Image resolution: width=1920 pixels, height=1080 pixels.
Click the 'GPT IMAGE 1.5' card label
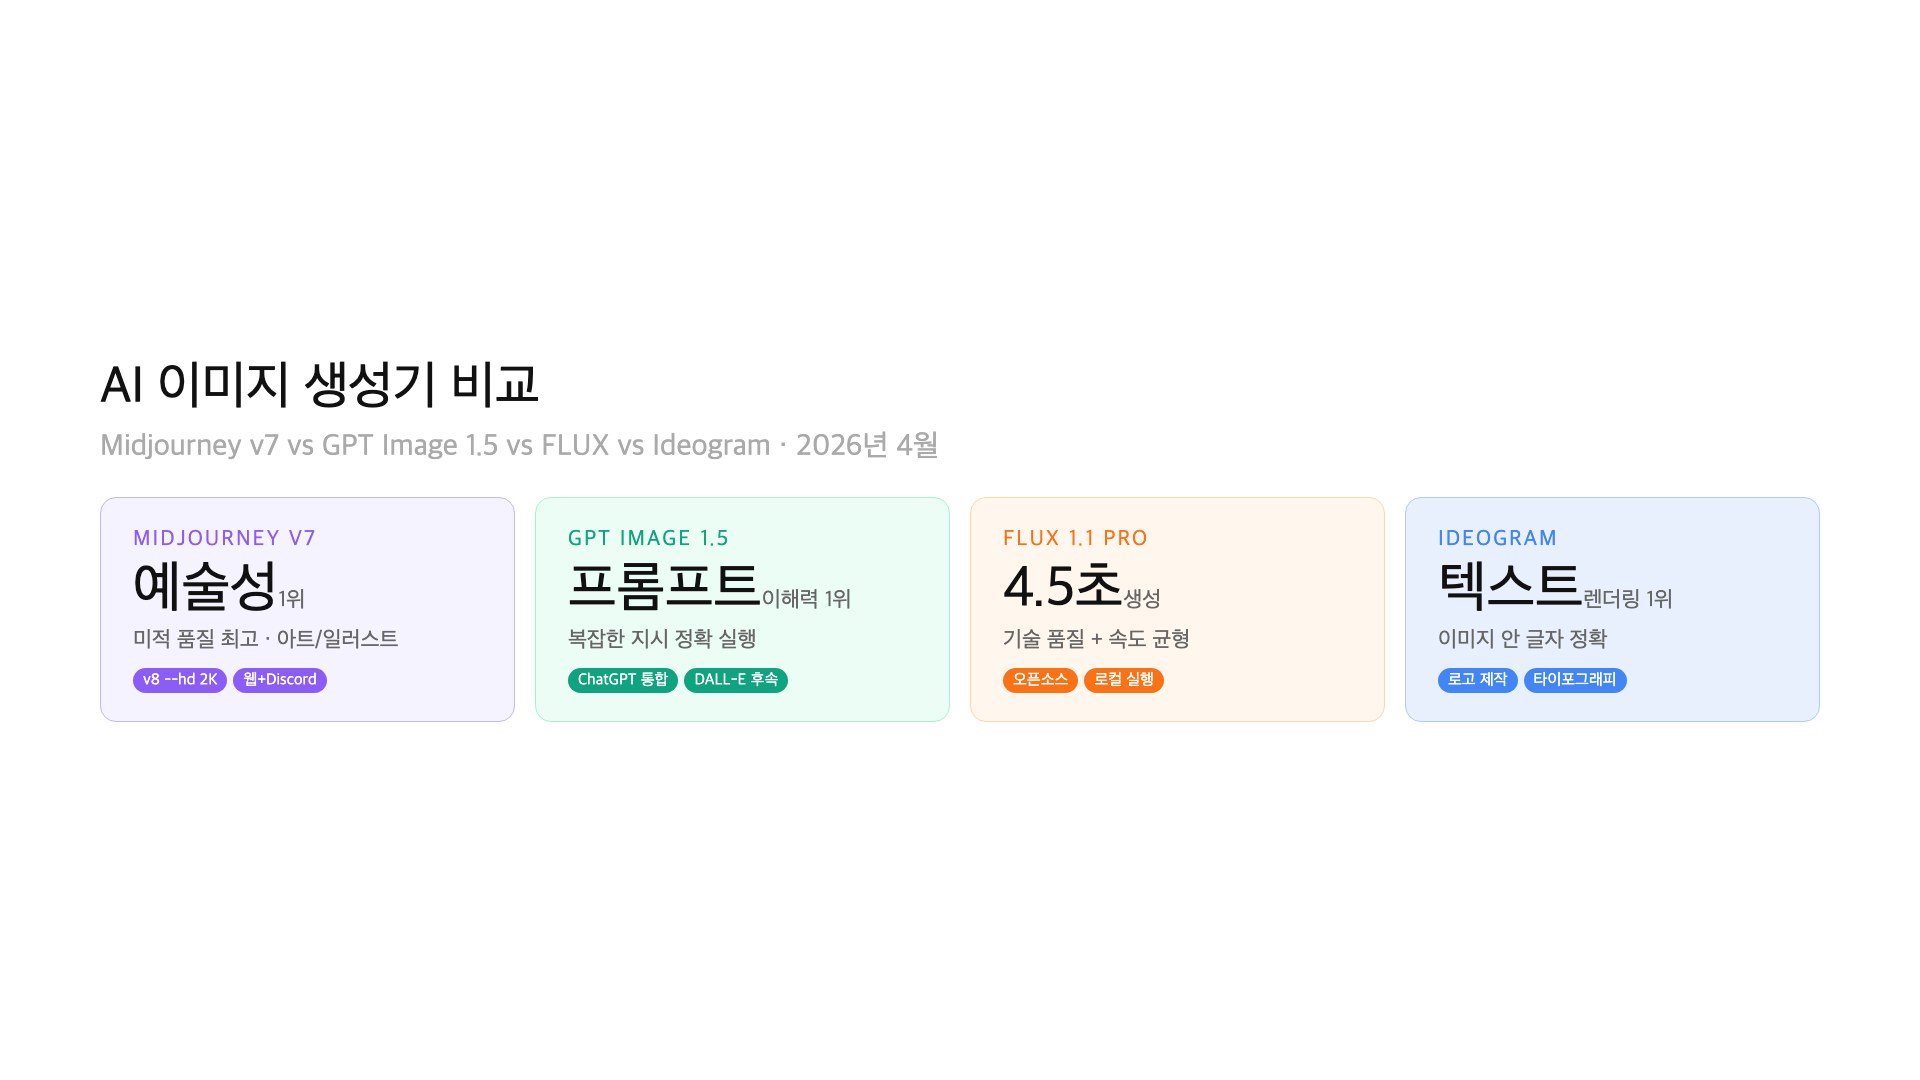point(649,538)
